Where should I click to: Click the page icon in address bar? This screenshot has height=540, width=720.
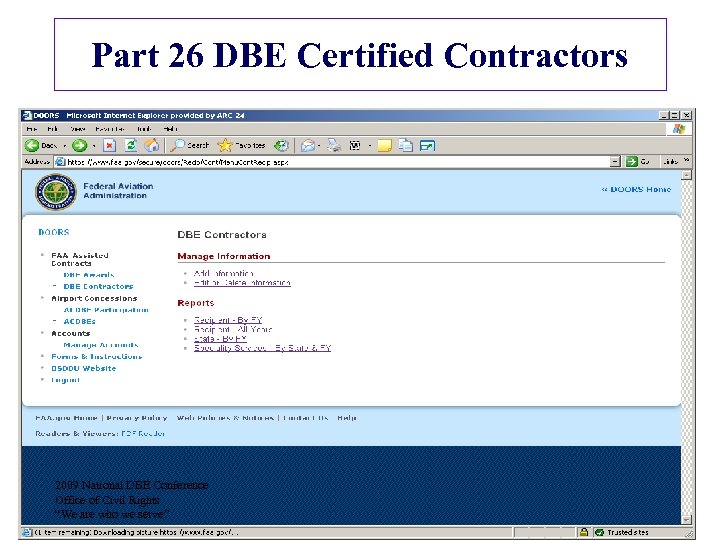tap(60, 162)
